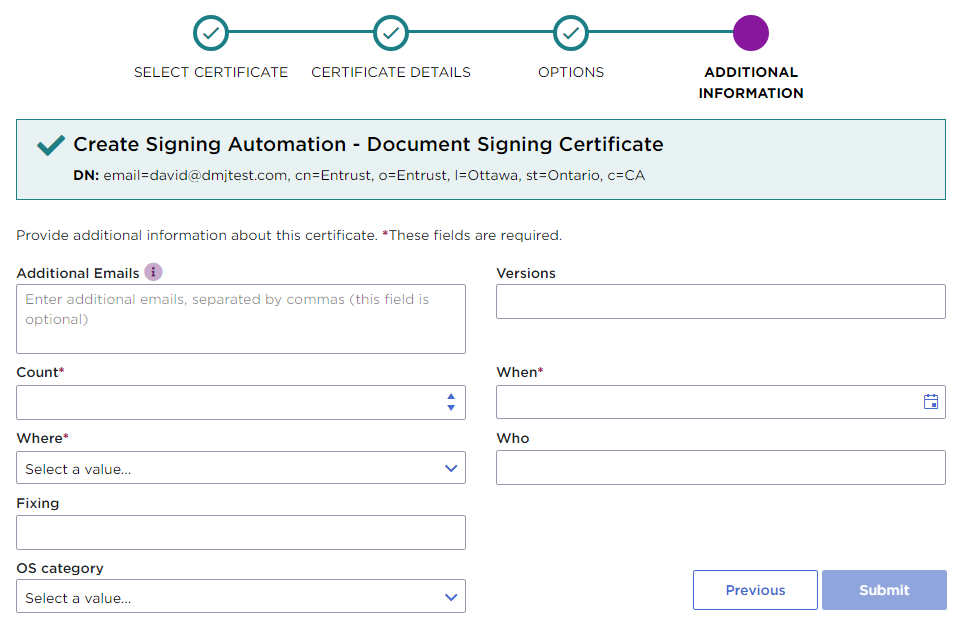Image resolution: width=961 pixels, height=634 pixels.
Task: Click the purple Additional Information step circle
Action: [x=751, y=33]
